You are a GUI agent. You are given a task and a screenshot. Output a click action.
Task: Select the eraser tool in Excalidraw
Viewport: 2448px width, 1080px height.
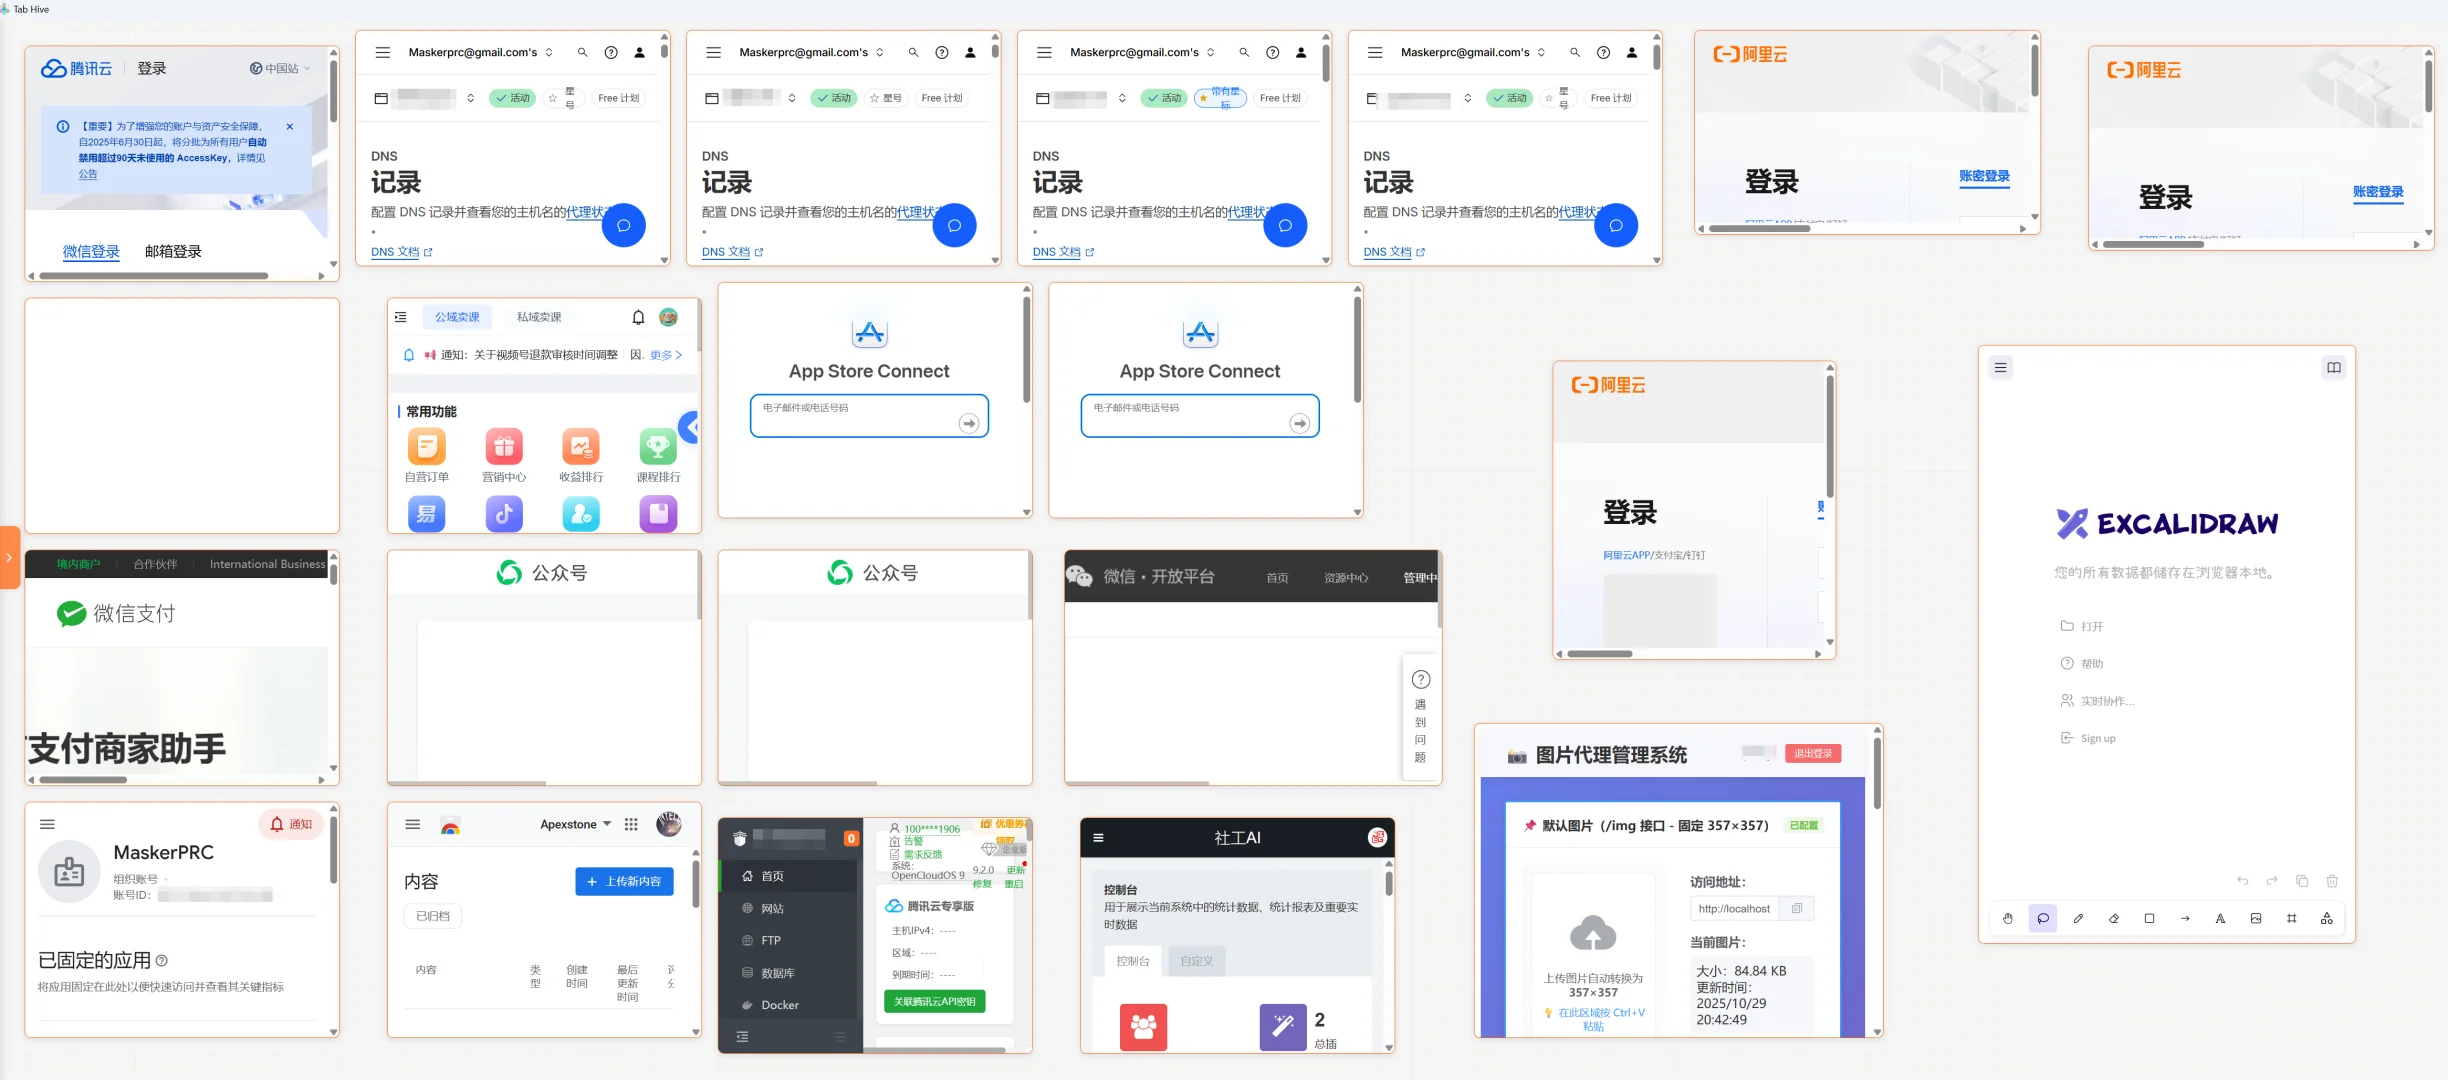point(2114,918)
